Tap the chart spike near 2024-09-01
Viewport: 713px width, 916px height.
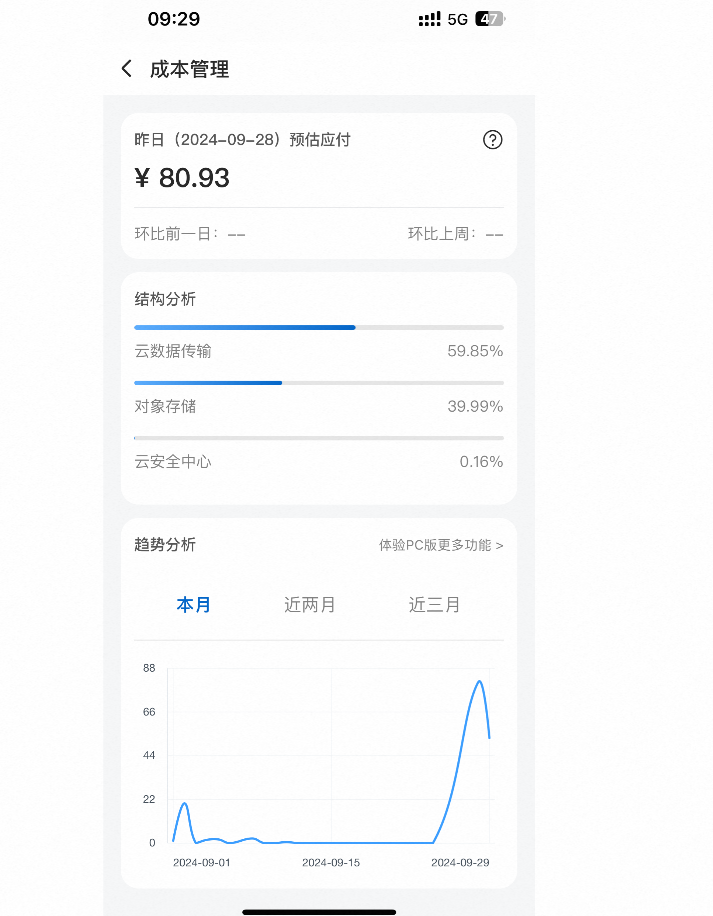pos(185,804)
